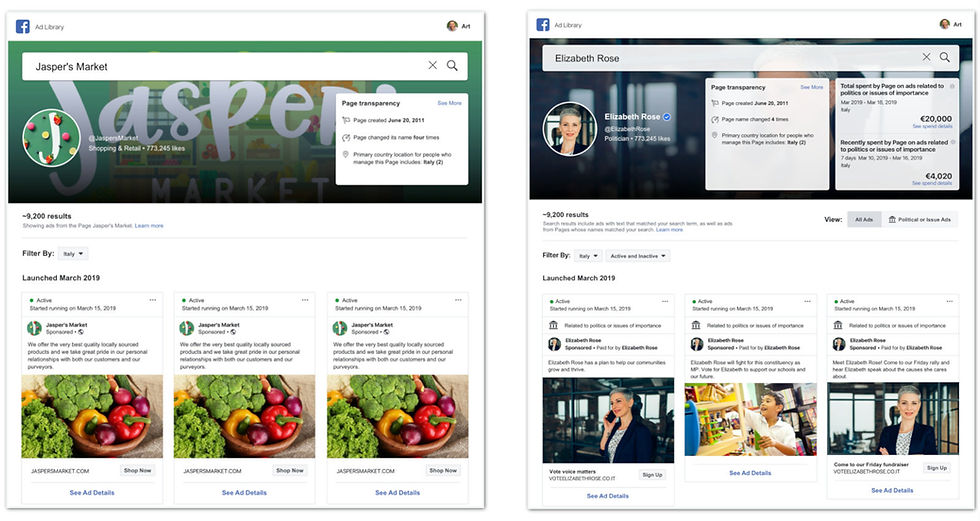The image size is (980, 521).
Task: Click Elizabeth Rose avatar on Friday rally ad
Action: click(838, 344)
